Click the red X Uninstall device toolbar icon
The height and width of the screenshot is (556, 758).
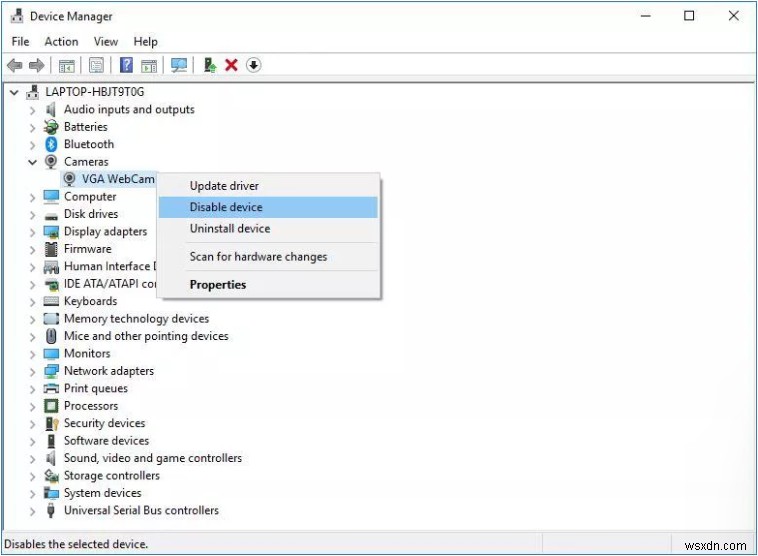point(232,65)
